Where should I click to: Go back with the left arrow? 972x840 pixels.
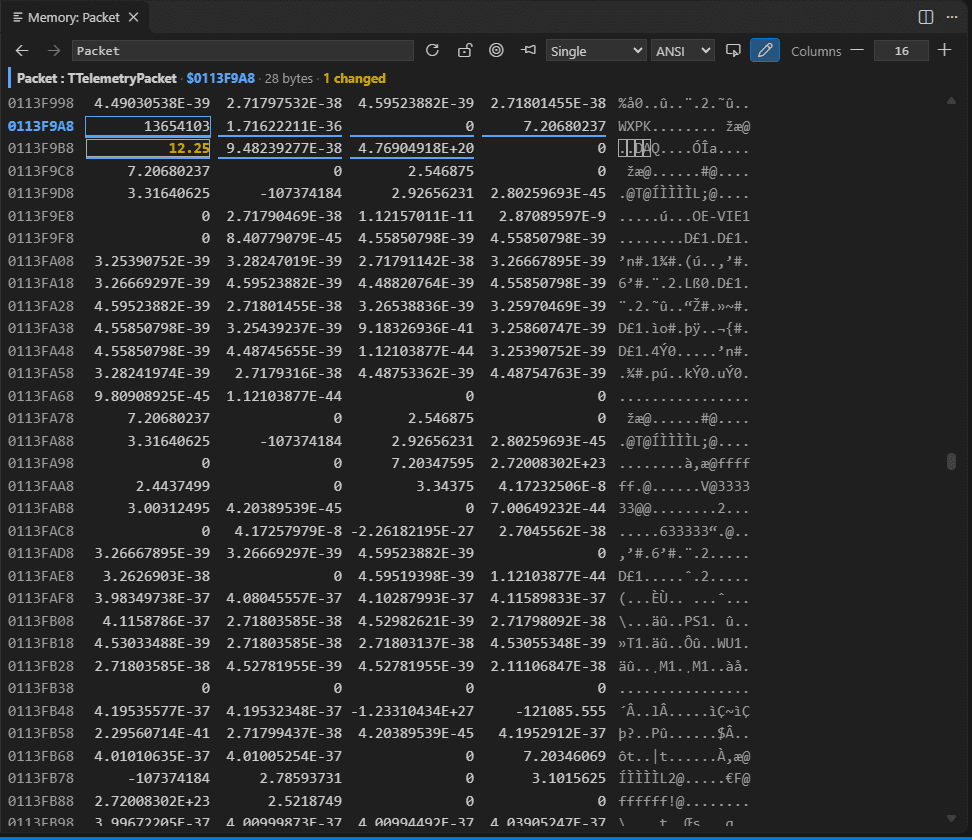[22, 51]
